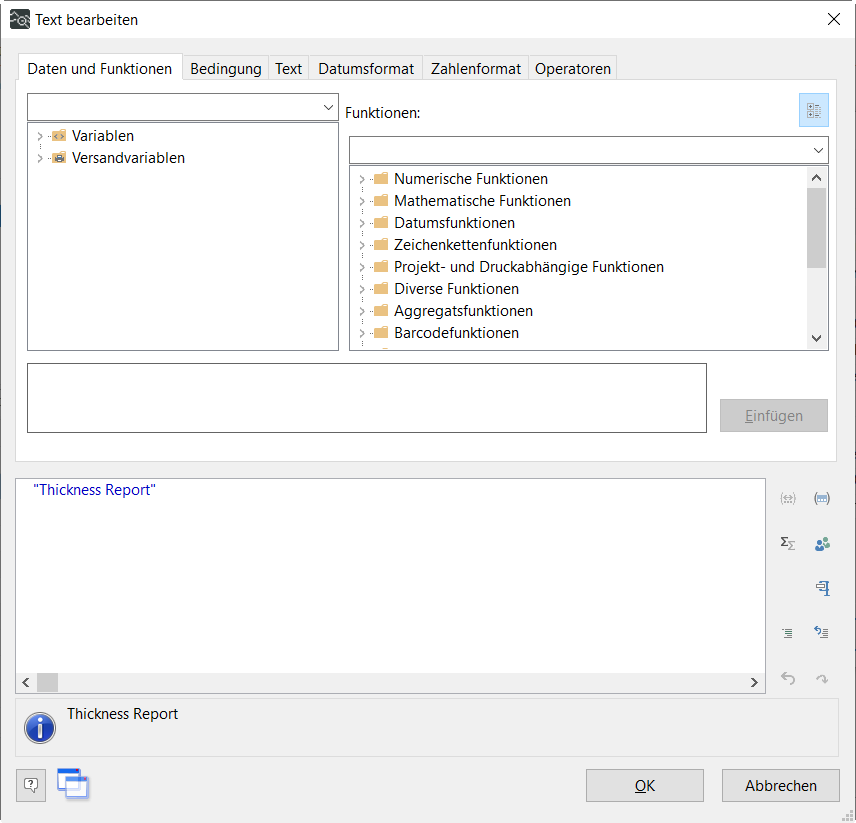This screenshot has height=823, width=856.
Task: Toggle the function list view icon
Action: (x=814, y=110)
